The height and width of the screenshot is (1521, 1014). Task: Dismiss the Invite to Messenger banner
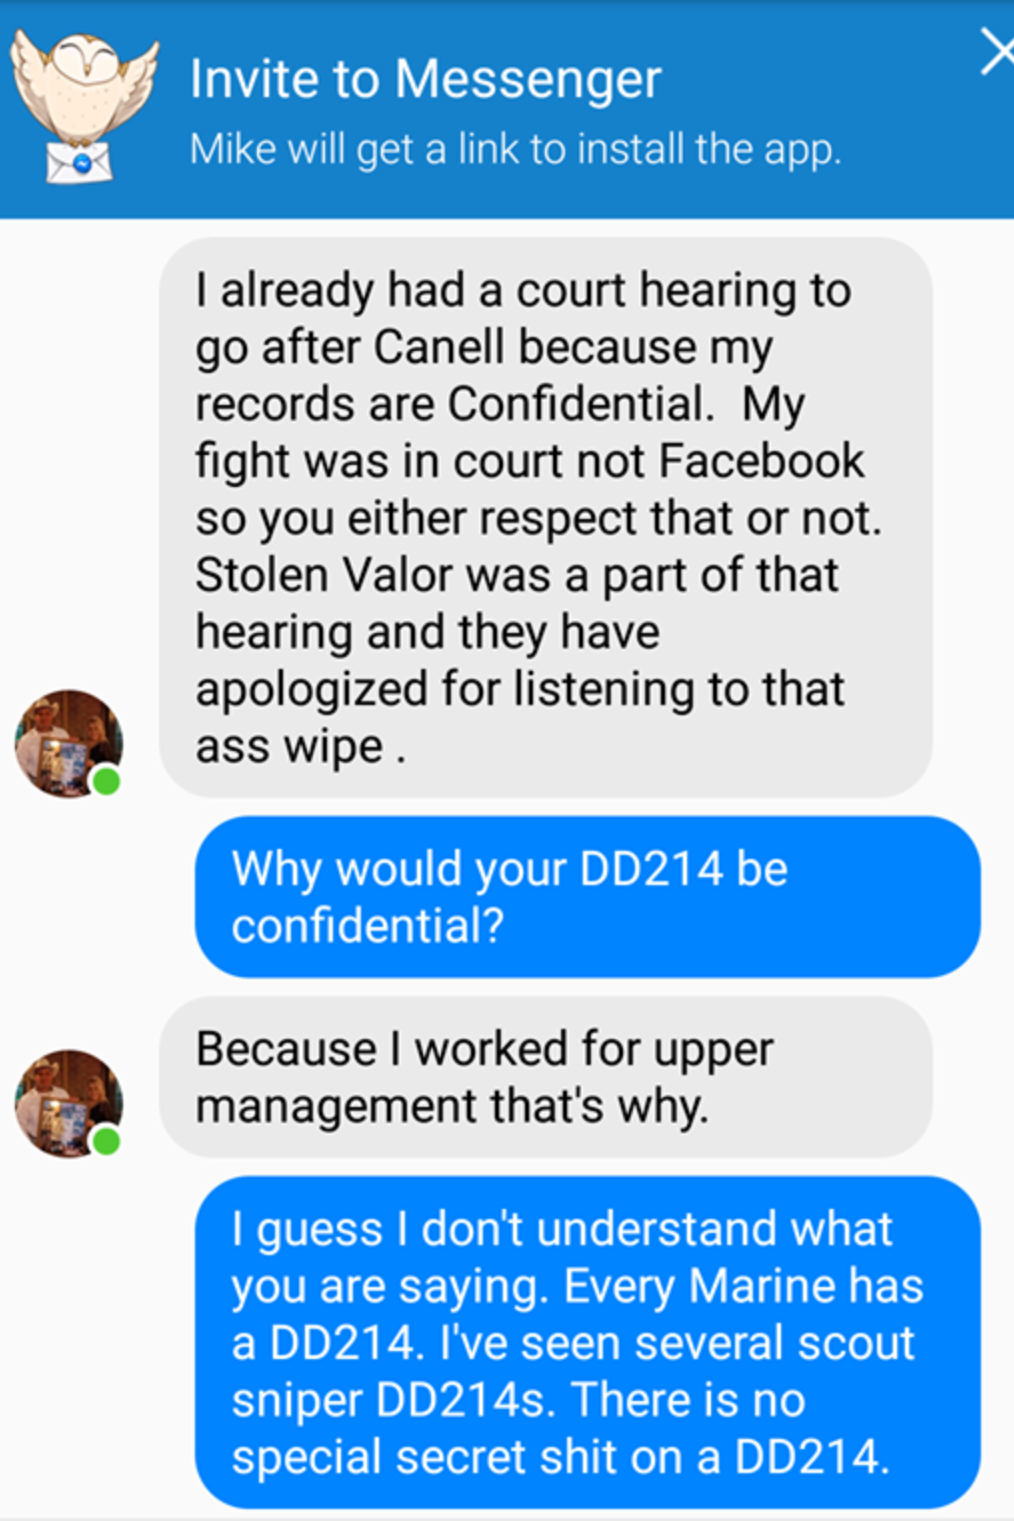click(x=997, y=52)
